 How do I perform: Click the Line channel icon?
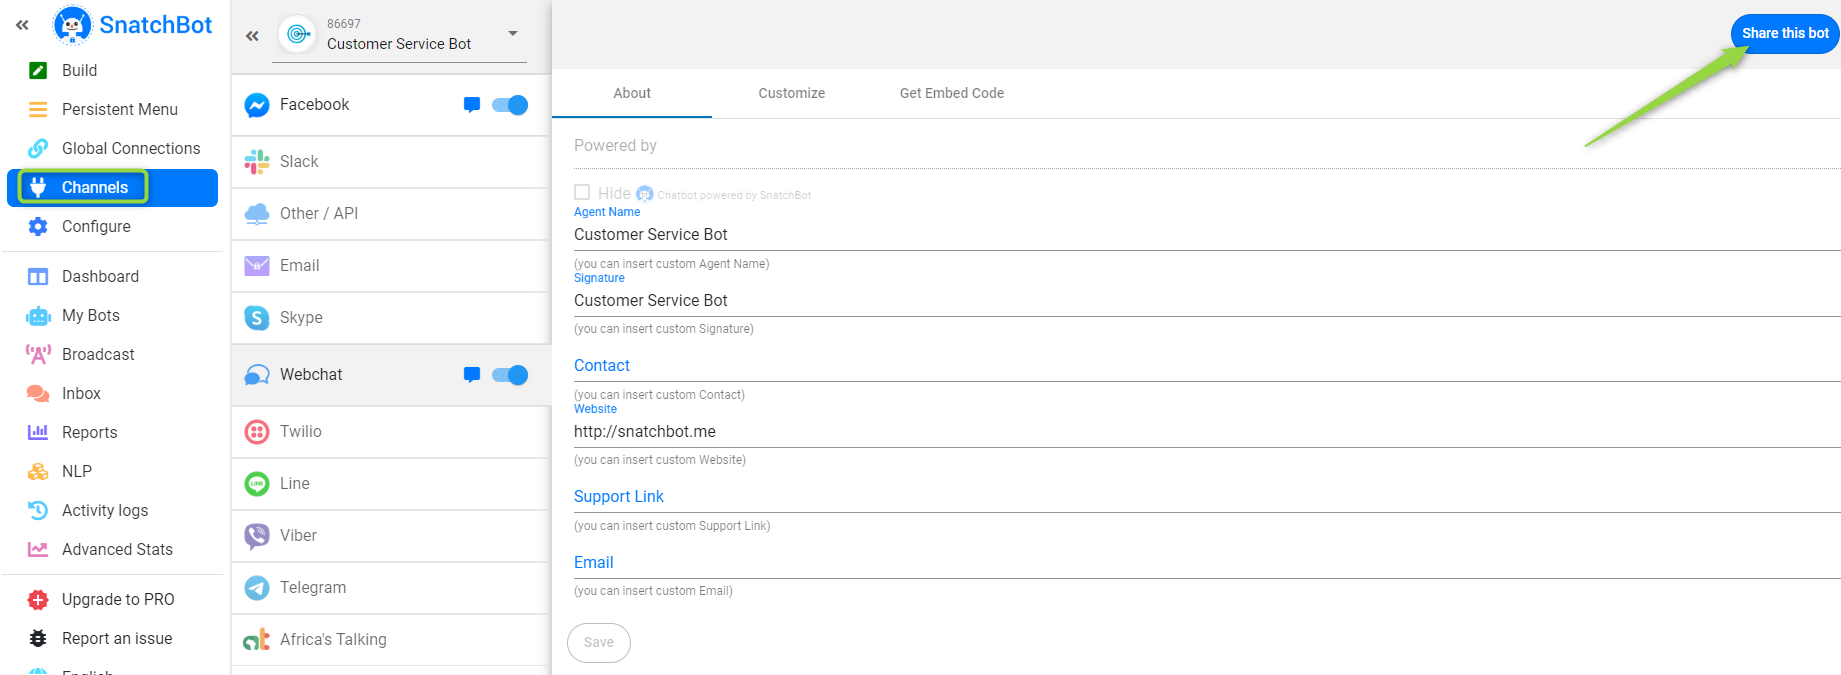[257, 483]
